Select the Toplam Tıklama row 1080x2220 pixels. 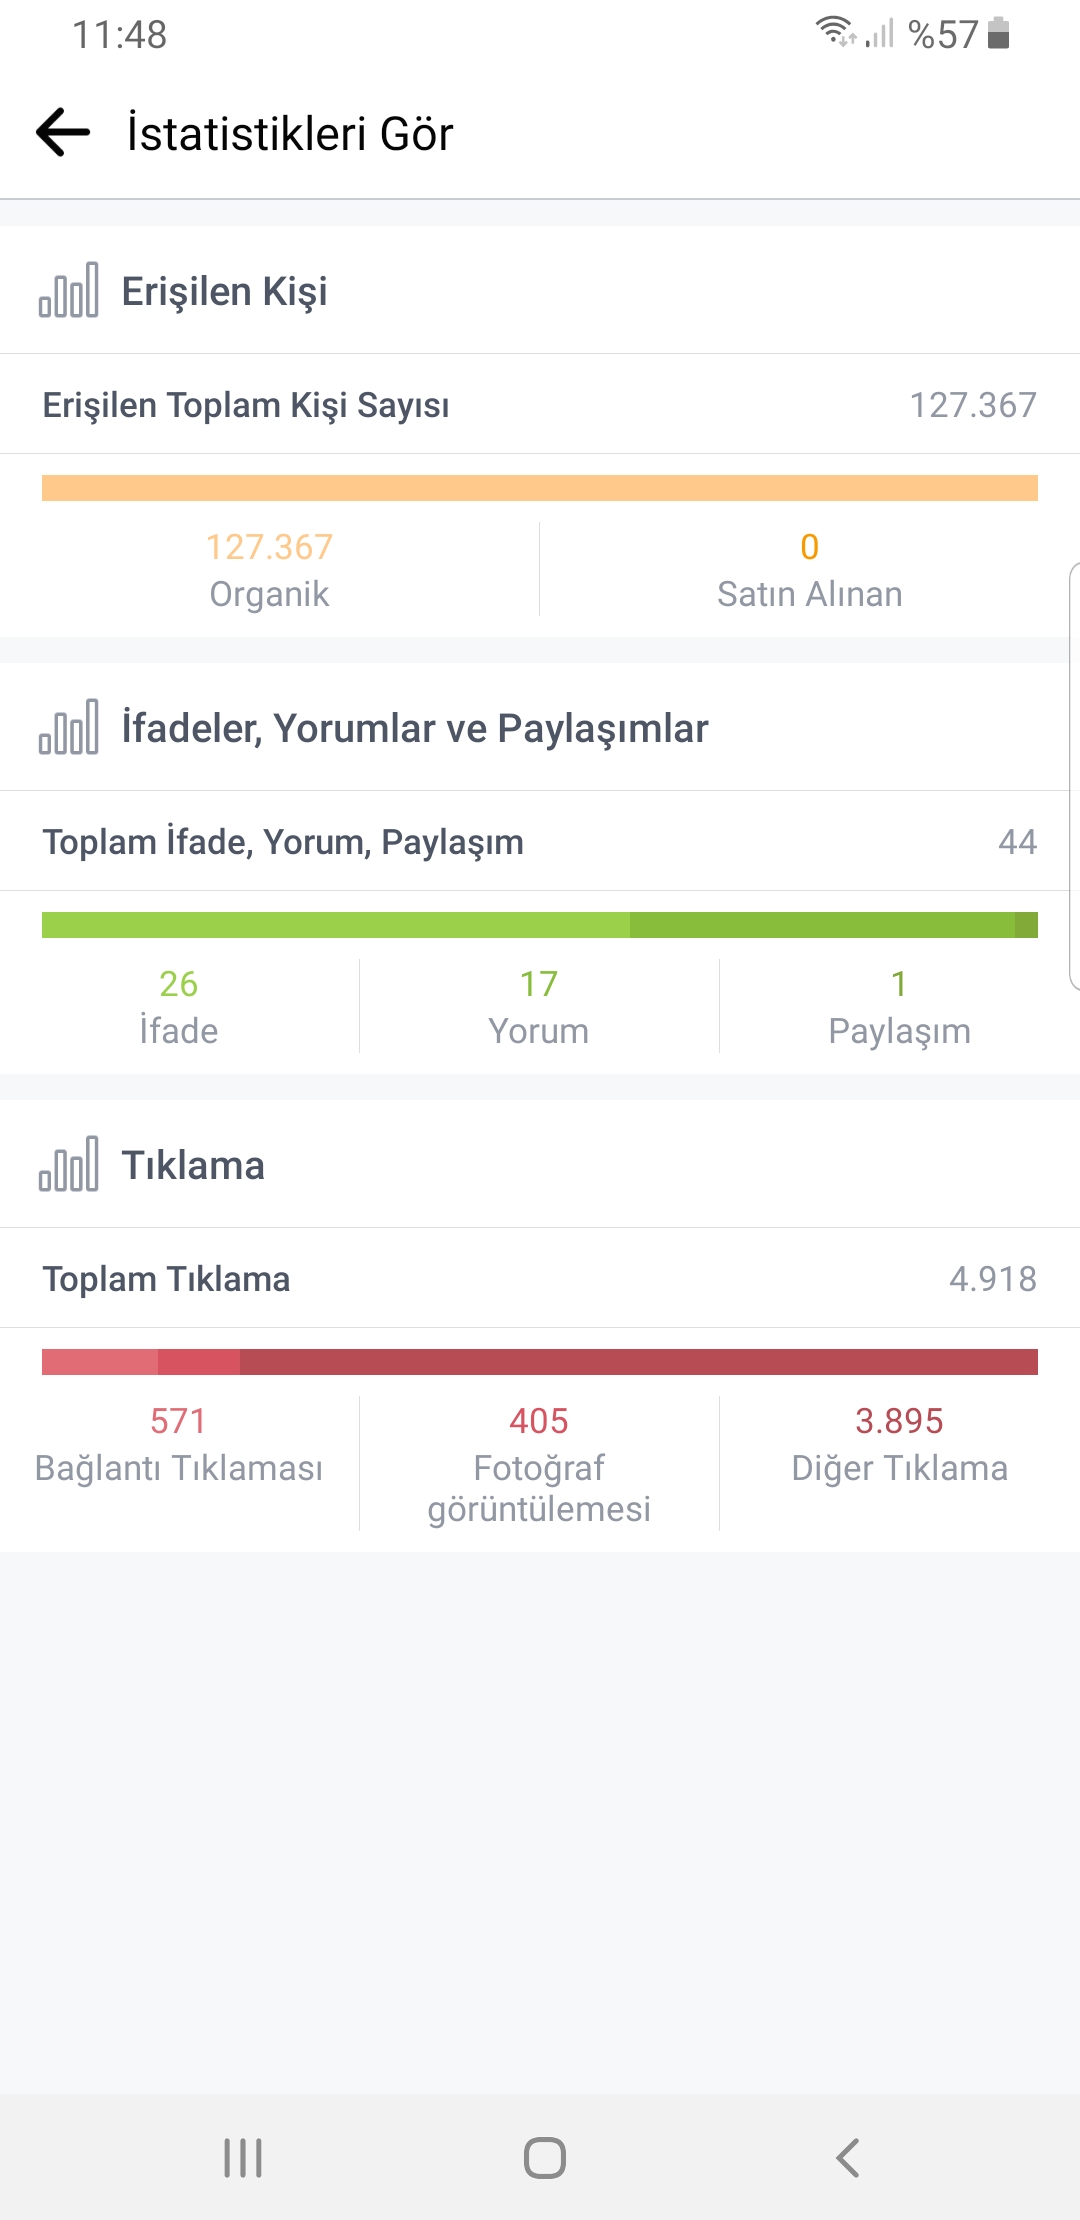click(x=540, y=1278)
